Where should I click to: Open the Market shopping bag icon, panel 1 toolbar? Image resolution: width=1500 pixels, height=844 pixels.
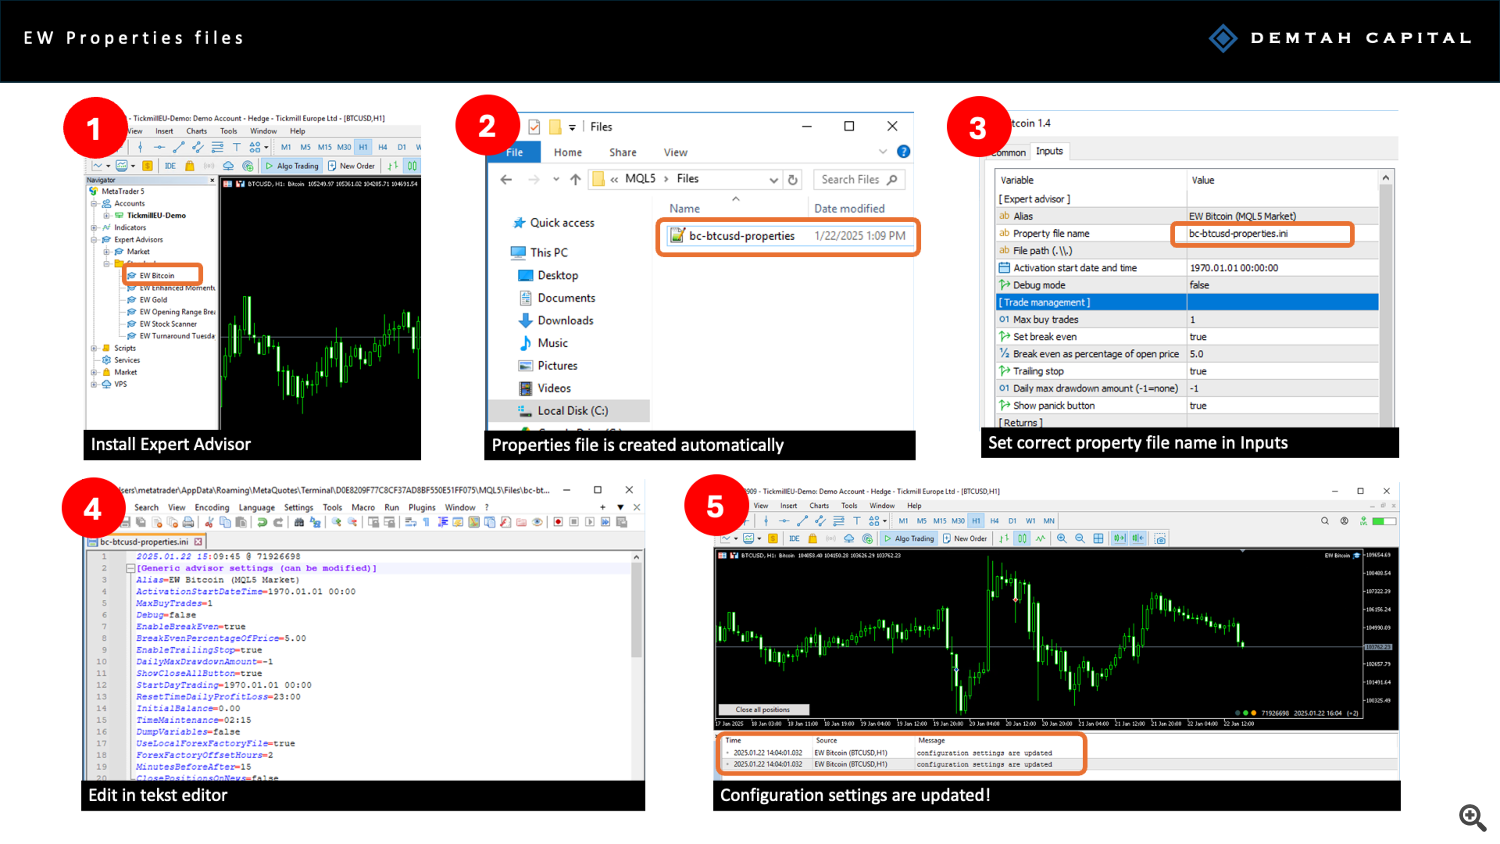point(190,166)
